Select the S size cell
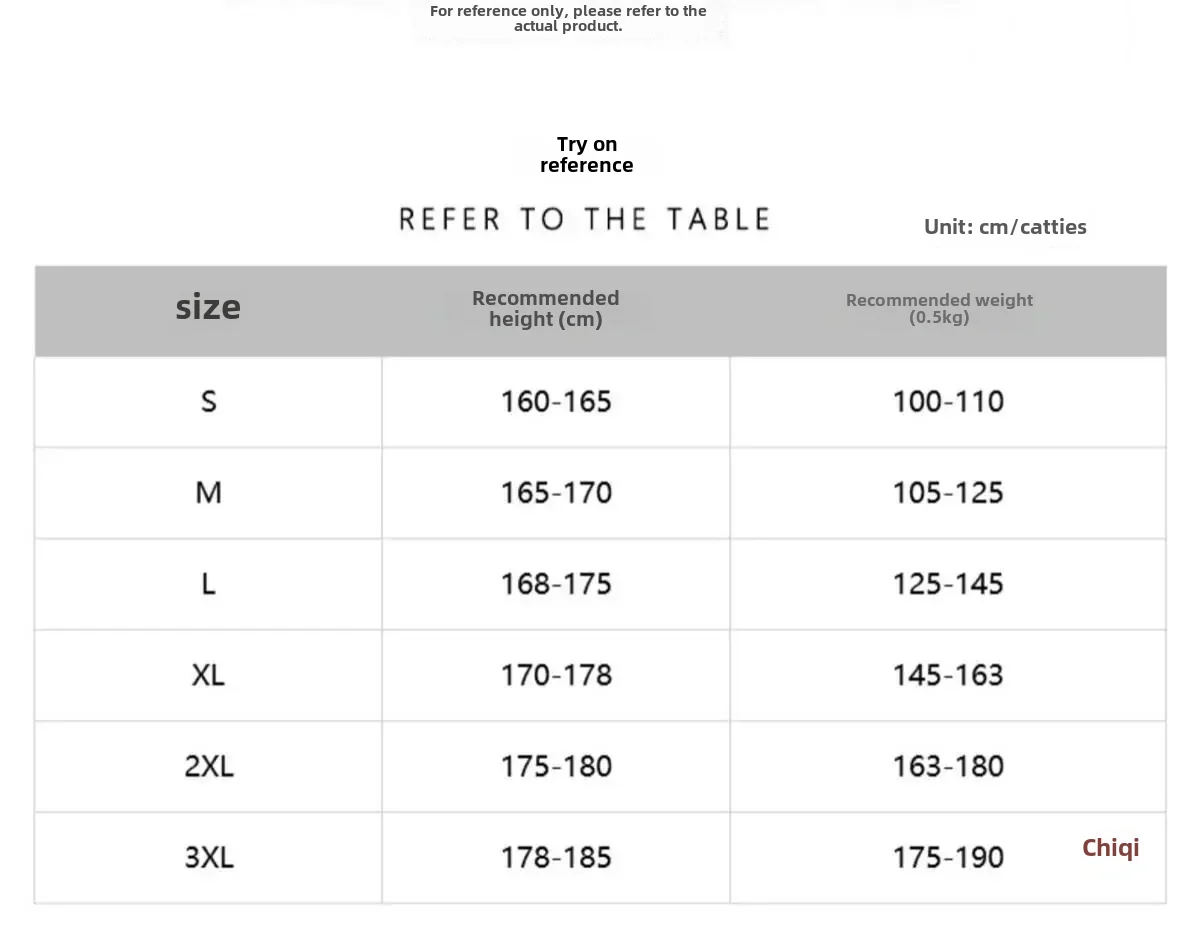This screenshot has height=929, width=1200. pos(208,402)
